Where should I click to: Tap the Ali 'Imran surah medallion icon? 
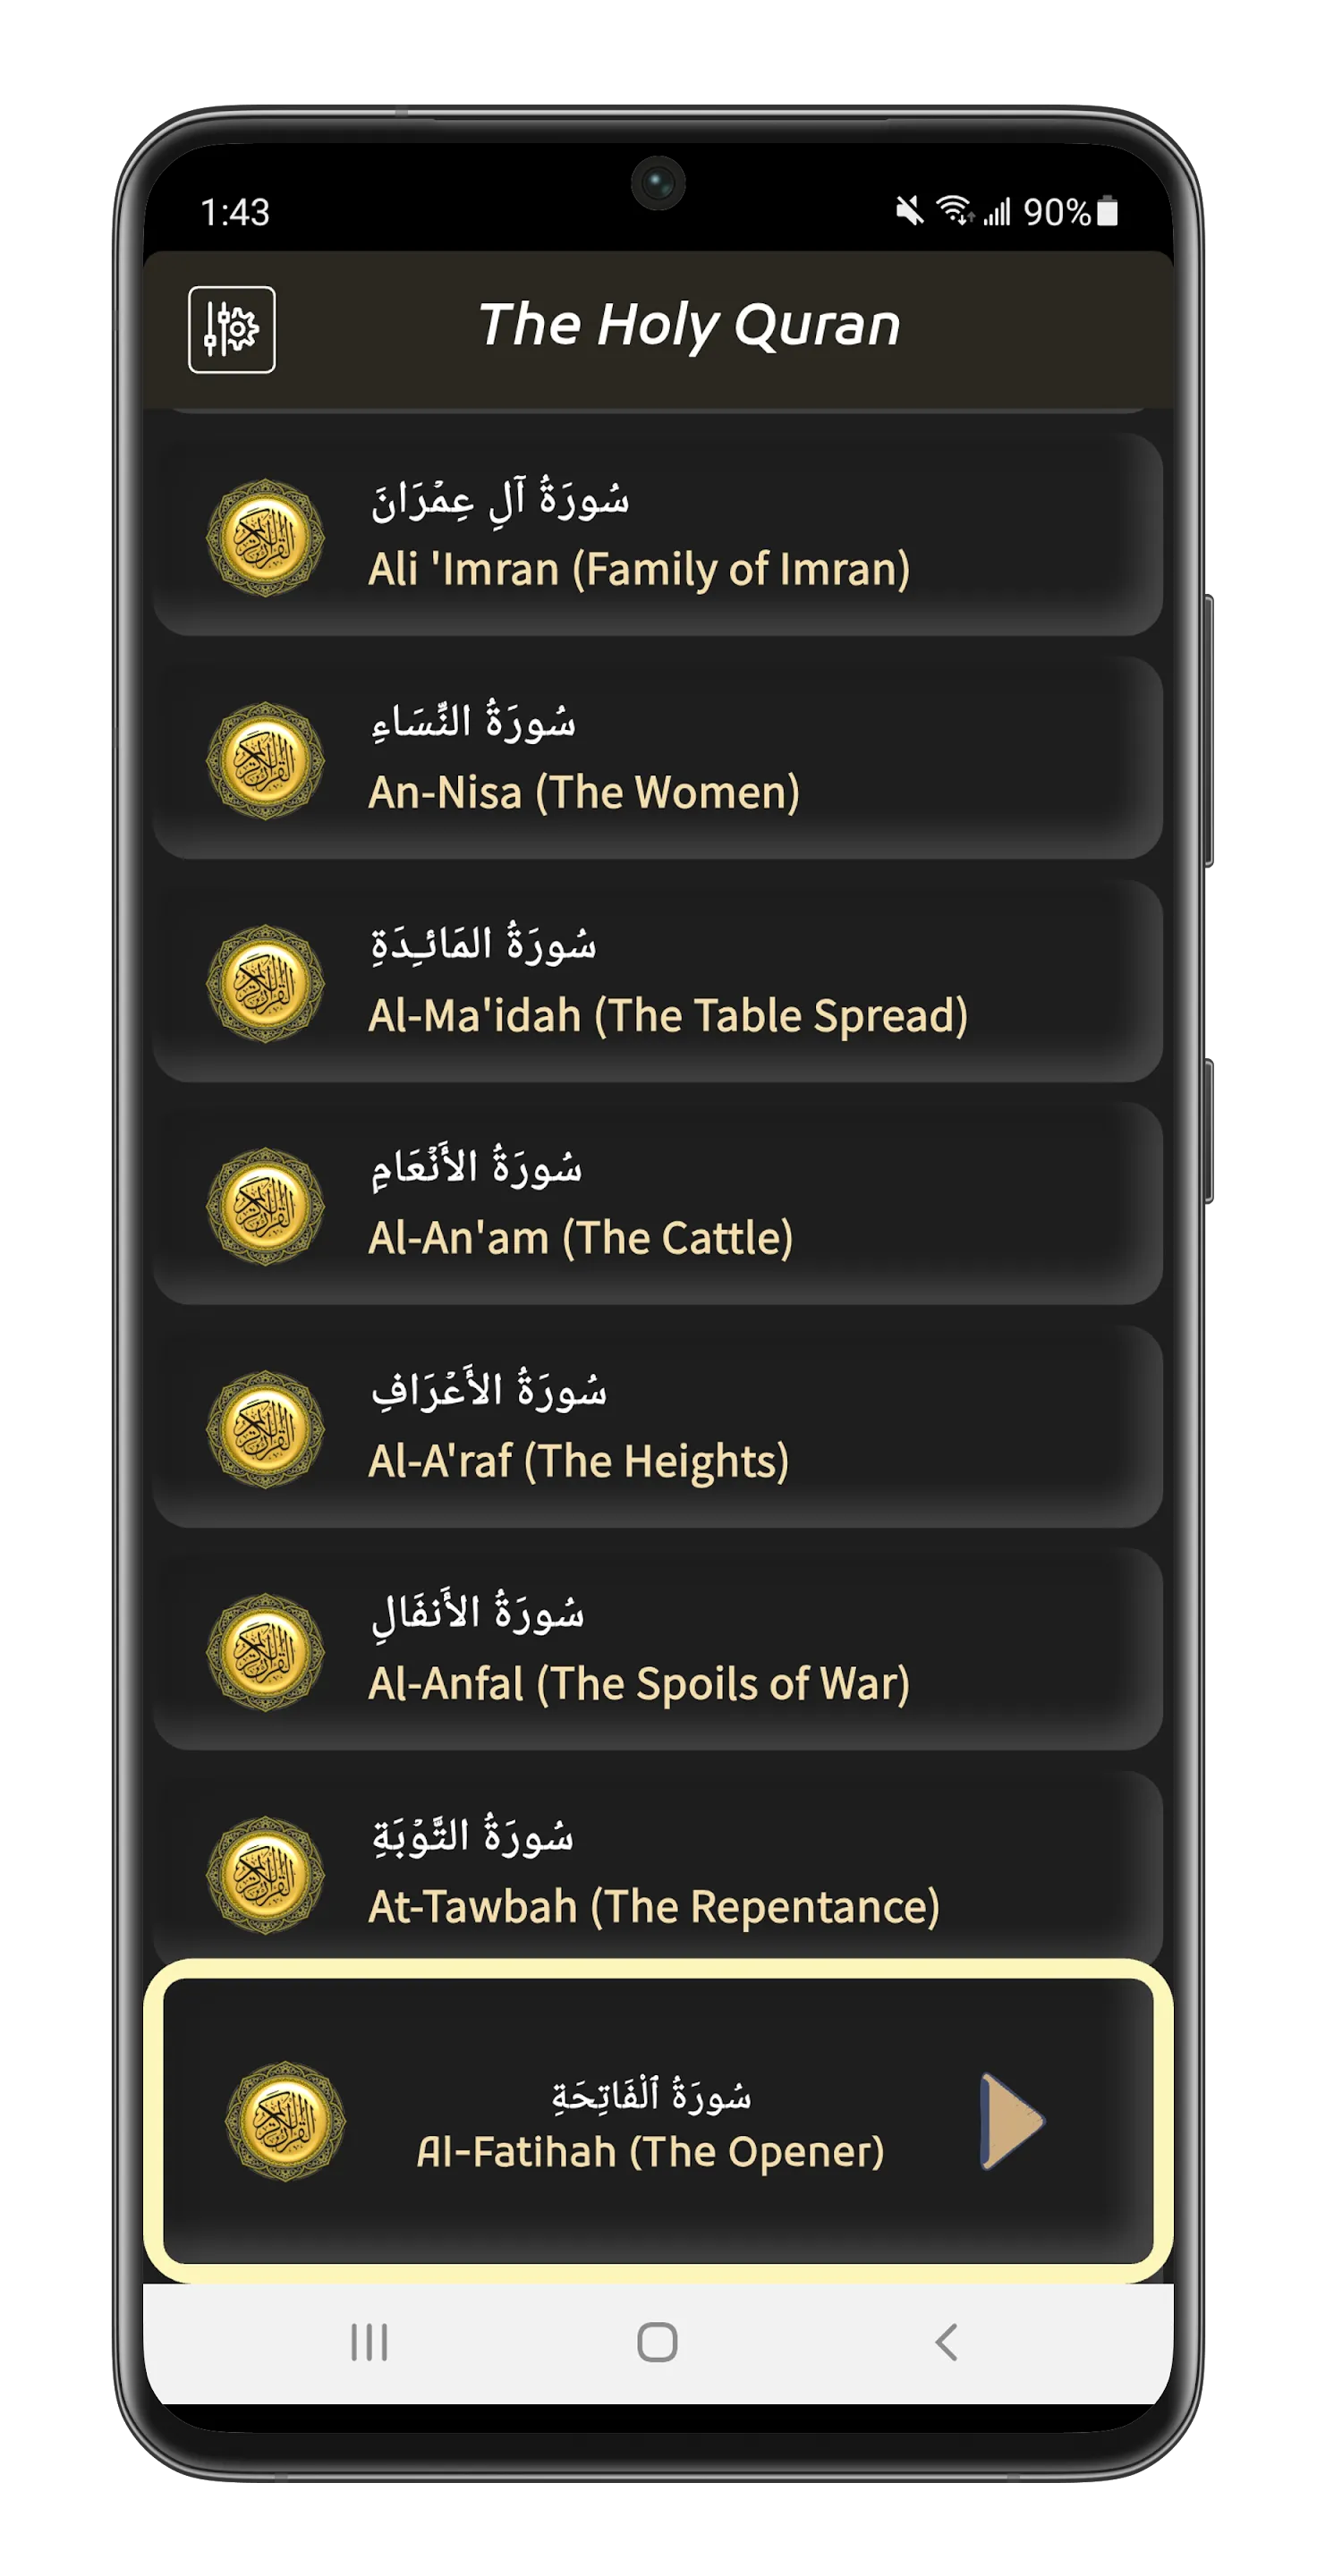pos(265,537)
